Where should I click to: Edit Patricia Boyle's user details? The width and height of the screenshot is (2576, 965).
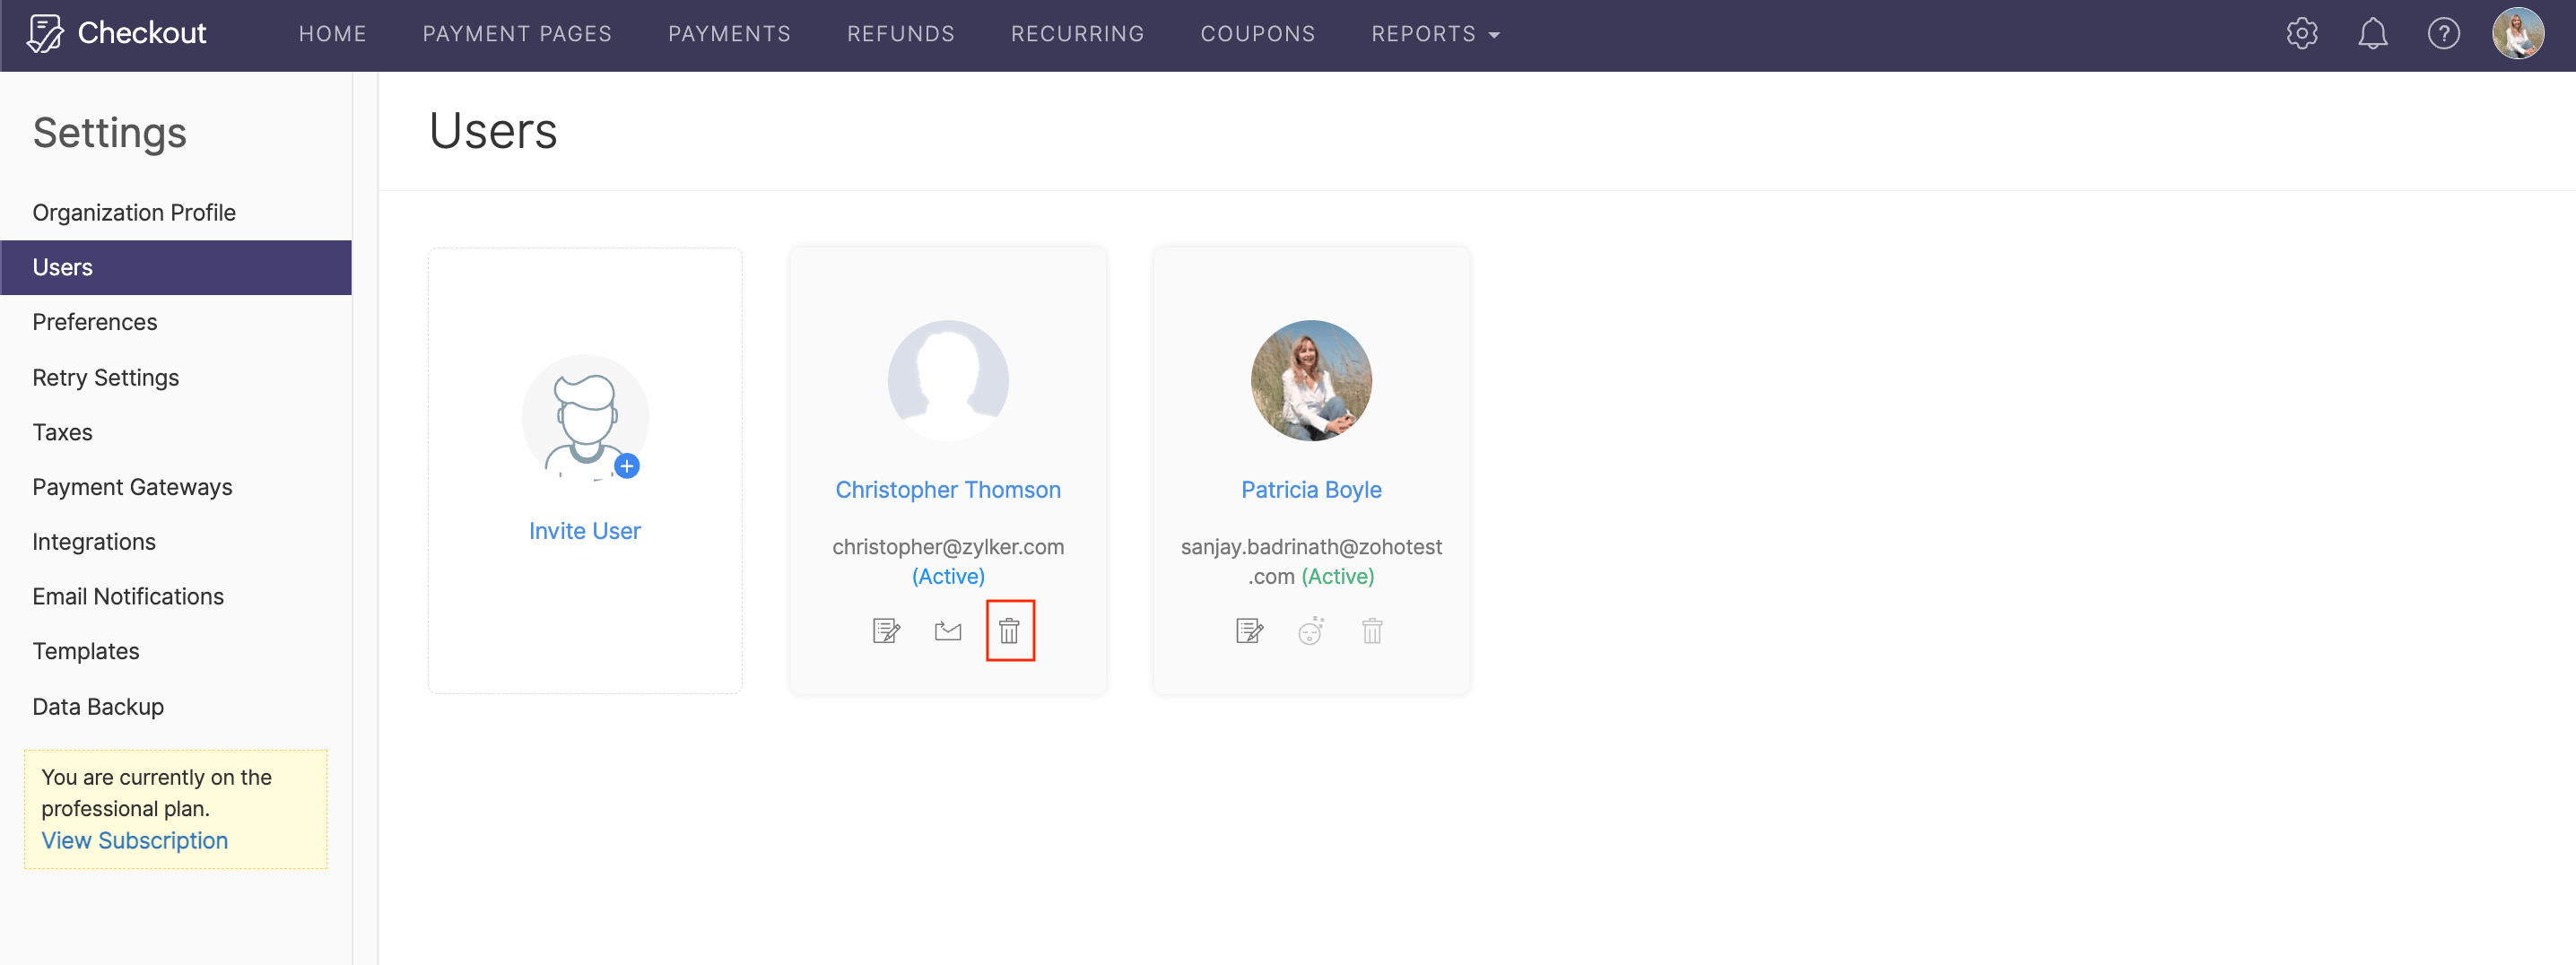(x=1249, y=631)
